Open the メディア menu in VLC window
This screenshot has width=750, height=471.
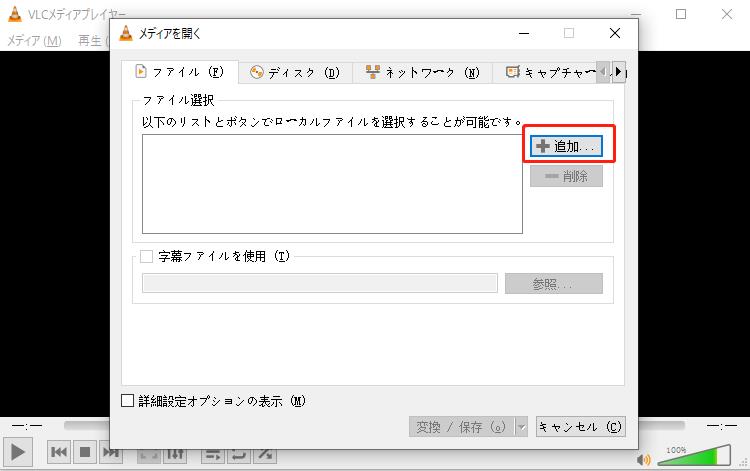click(34, 41)
